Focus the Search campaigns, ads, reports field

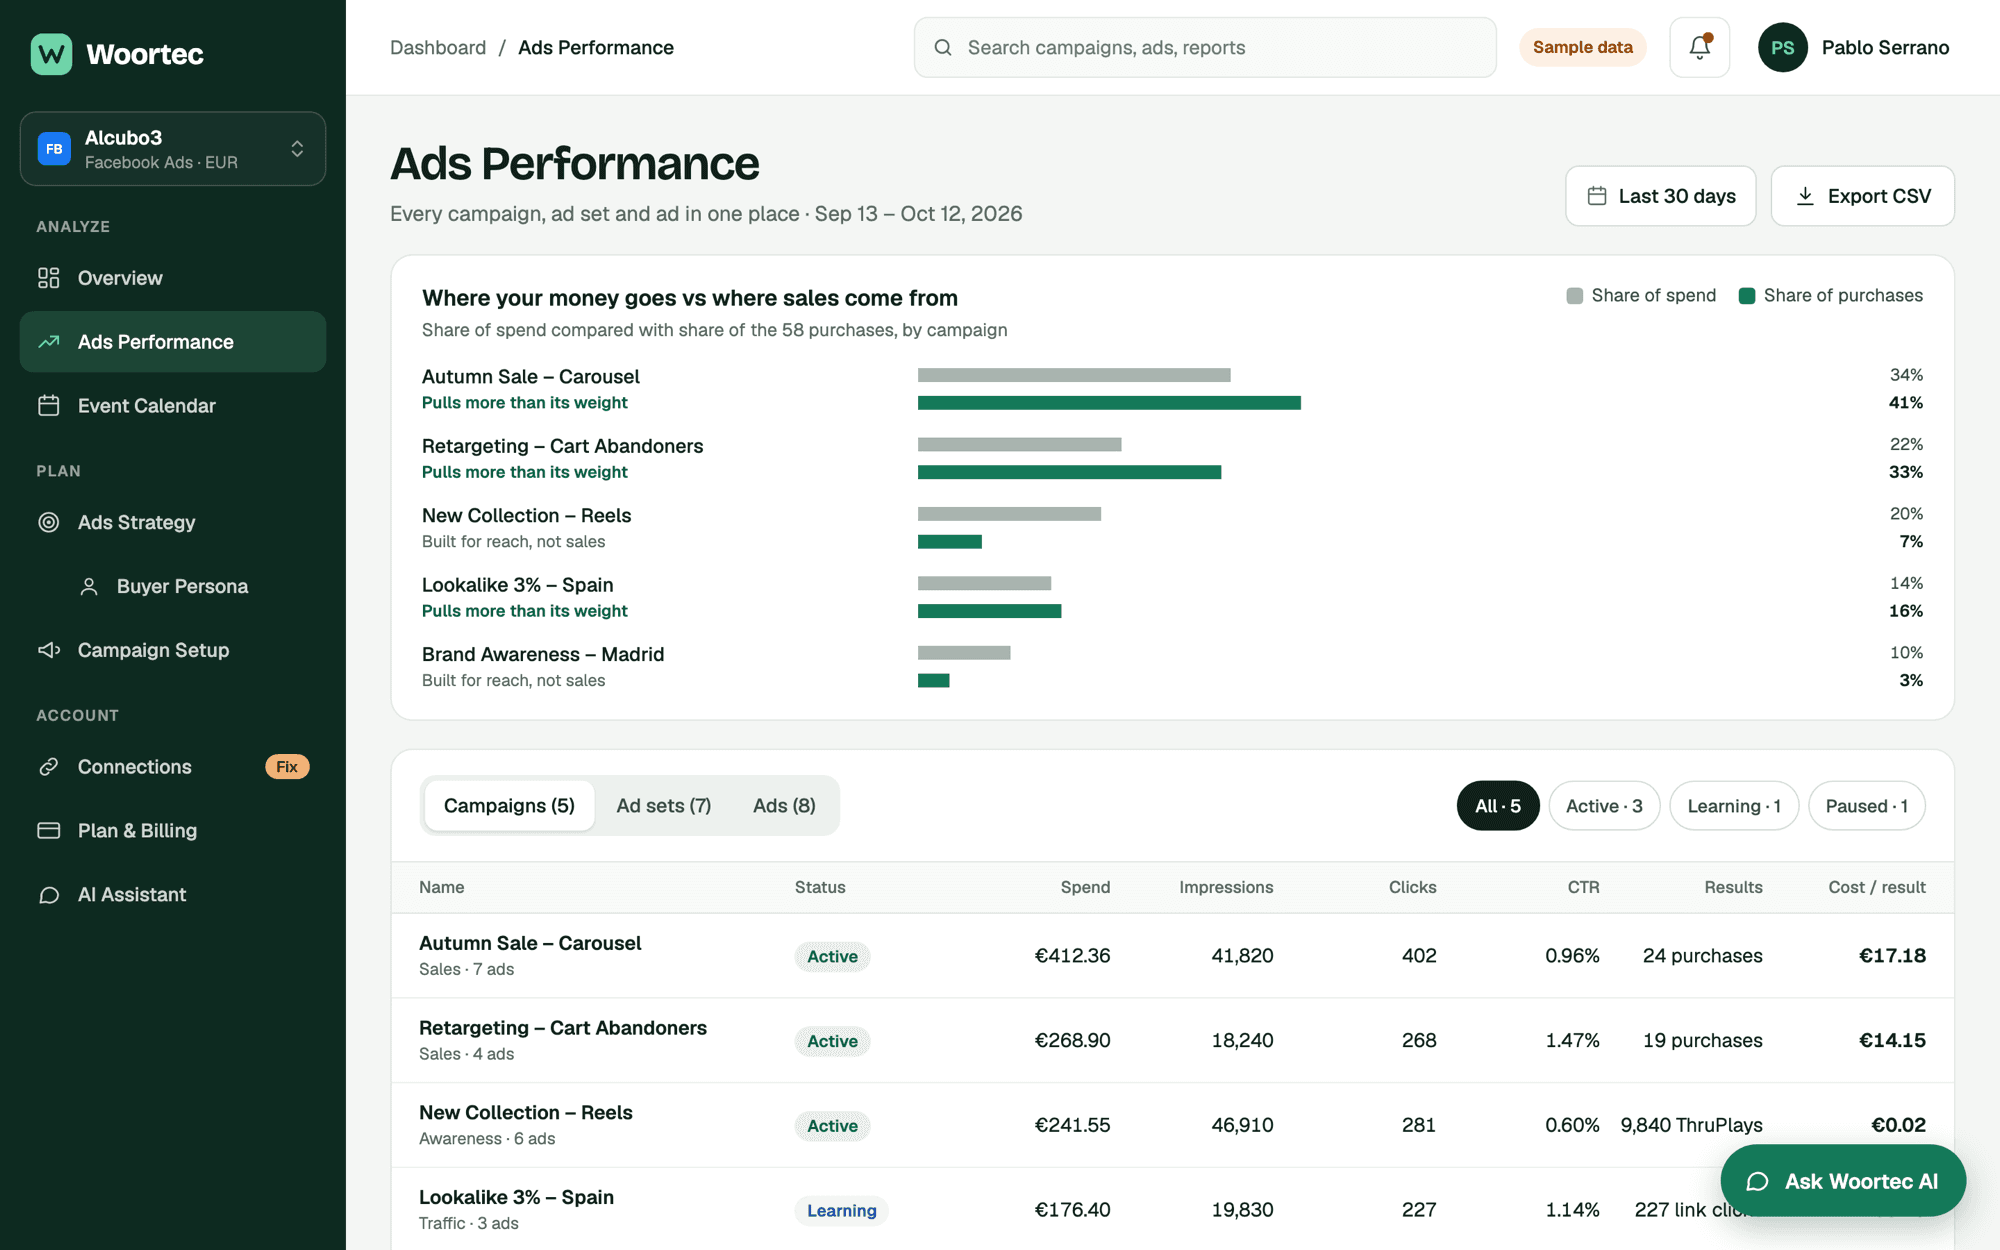pos(1205,47)
